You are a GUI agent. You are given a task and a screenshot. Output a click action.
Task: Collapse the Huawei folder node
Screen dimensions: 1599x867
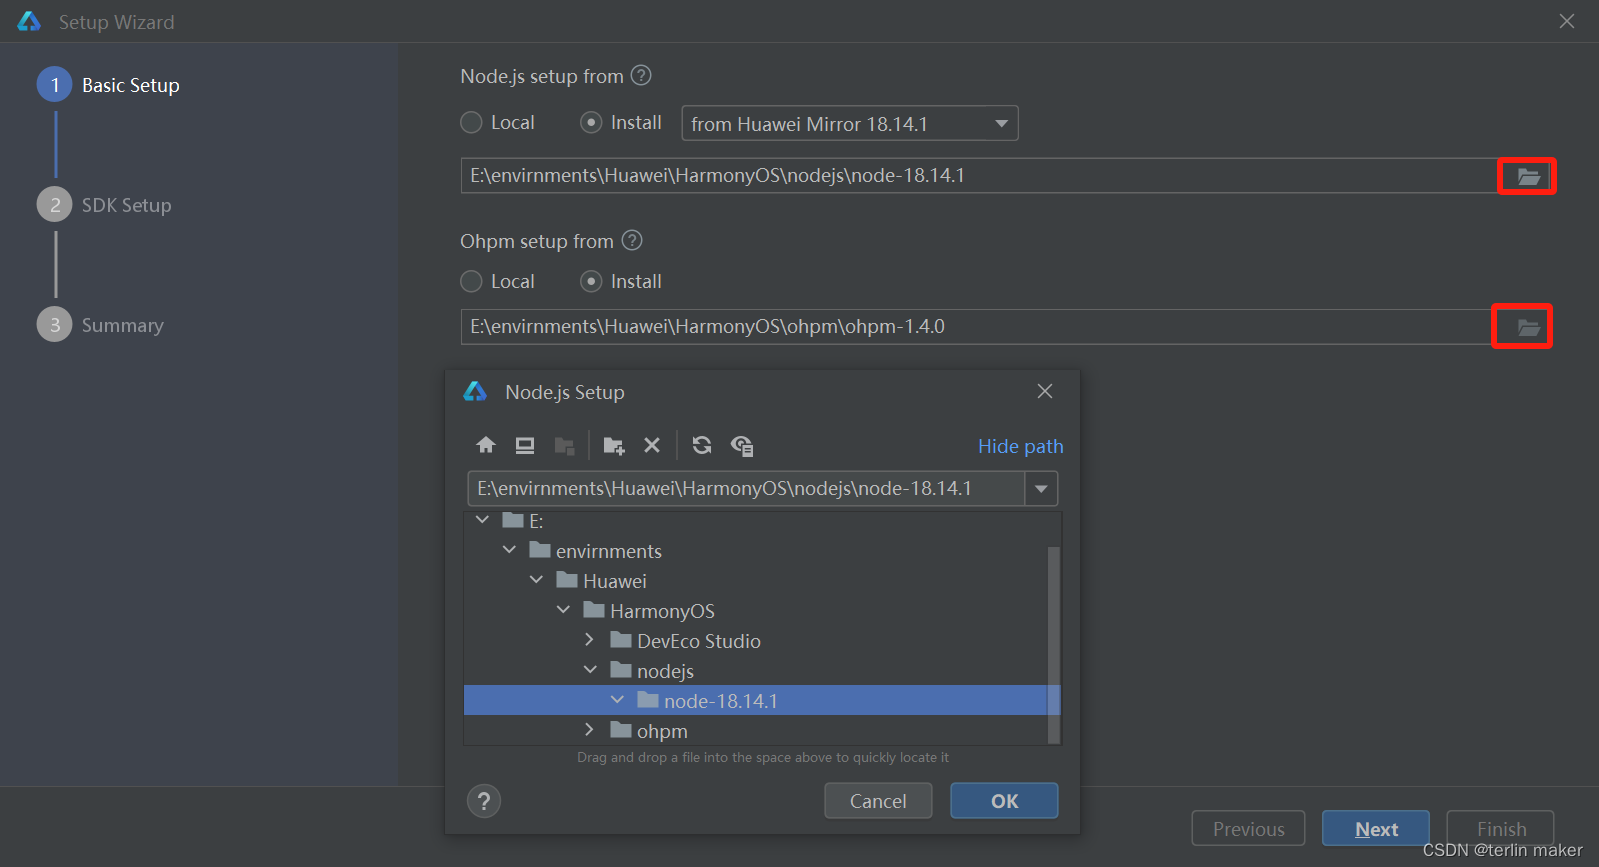point(537,580)
